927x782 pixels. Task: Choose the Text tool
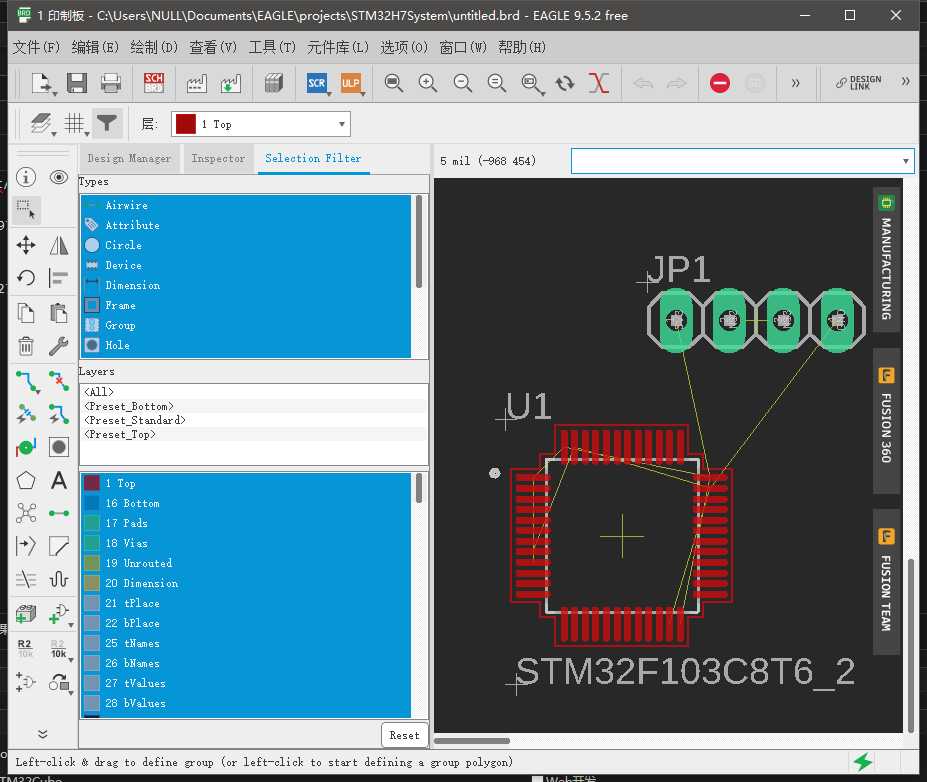59,480
